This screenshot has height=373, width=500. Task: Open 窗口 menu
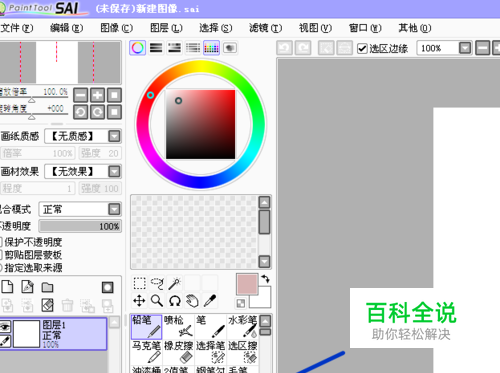pos(365,28)
